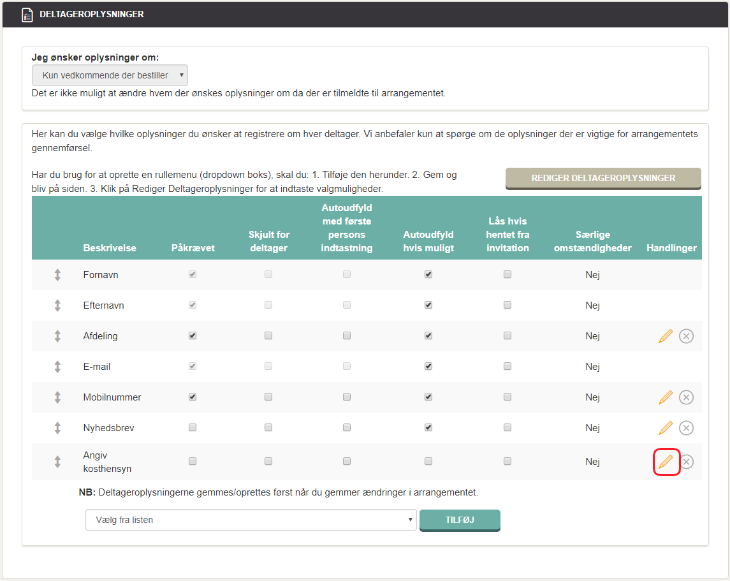Click the reorder arrows for Afdeling row
This screenshot has width=730, height=581.
[57, 336]
